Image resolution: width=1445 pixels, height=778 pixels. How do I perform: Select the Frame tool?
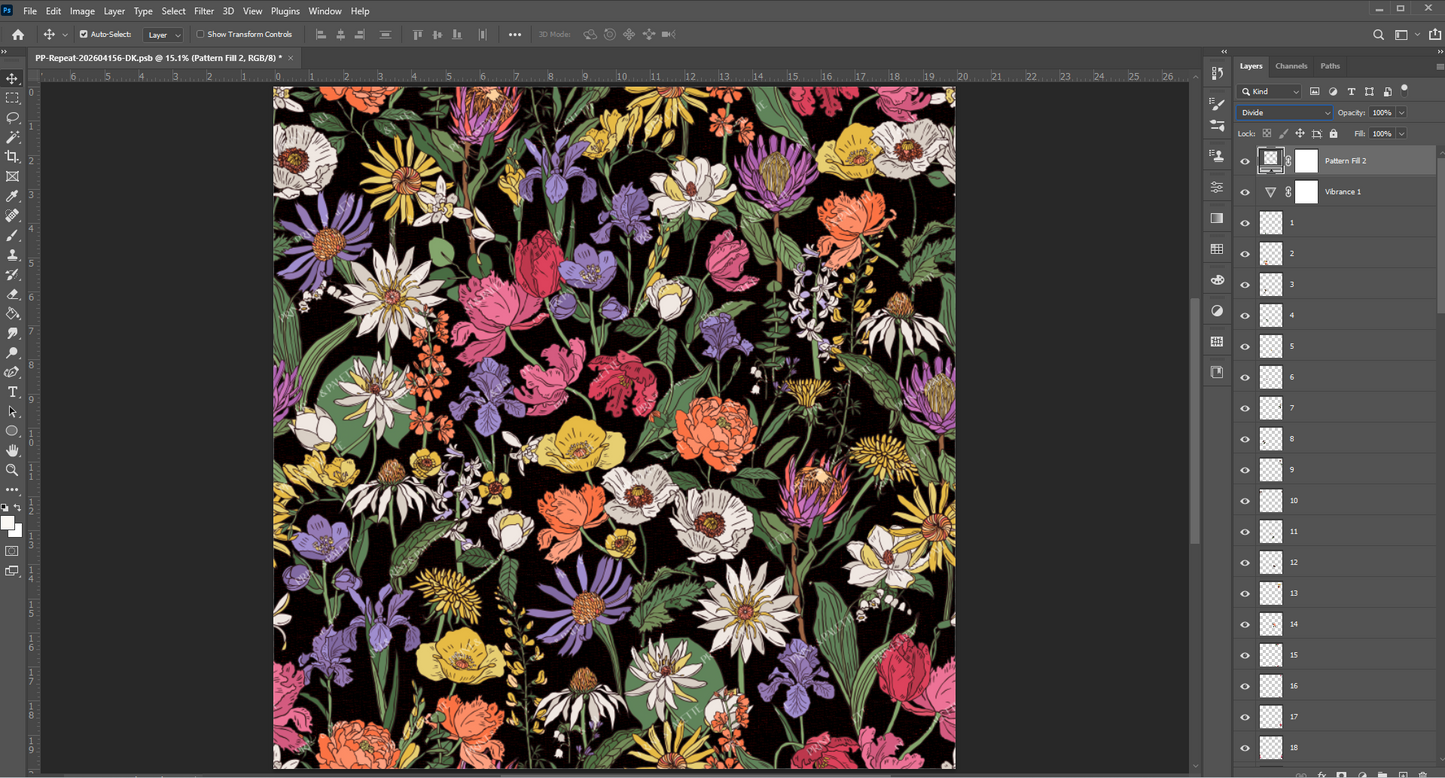point(12,176)
